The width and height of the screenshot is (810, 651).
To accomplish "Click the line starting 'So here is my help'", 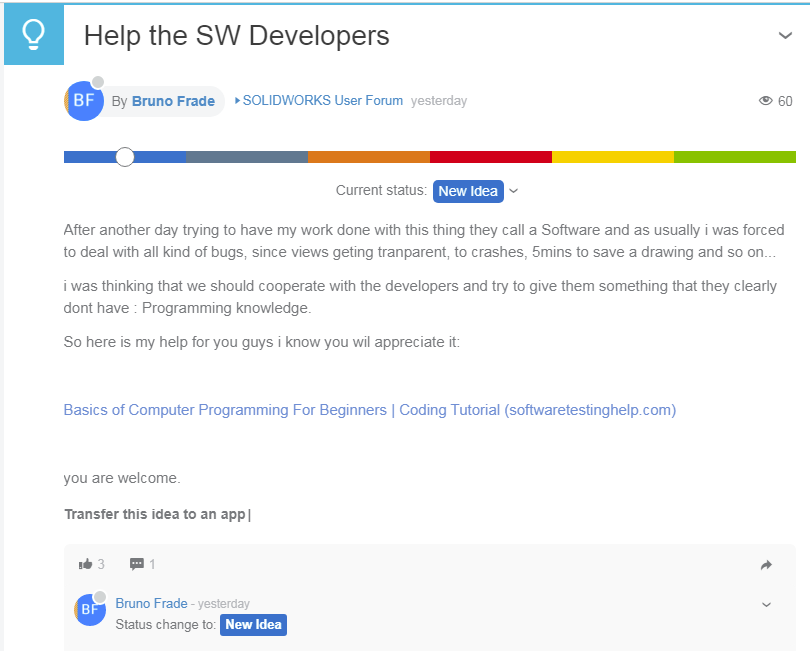I will pyautogui.click(x=261, y=342).
